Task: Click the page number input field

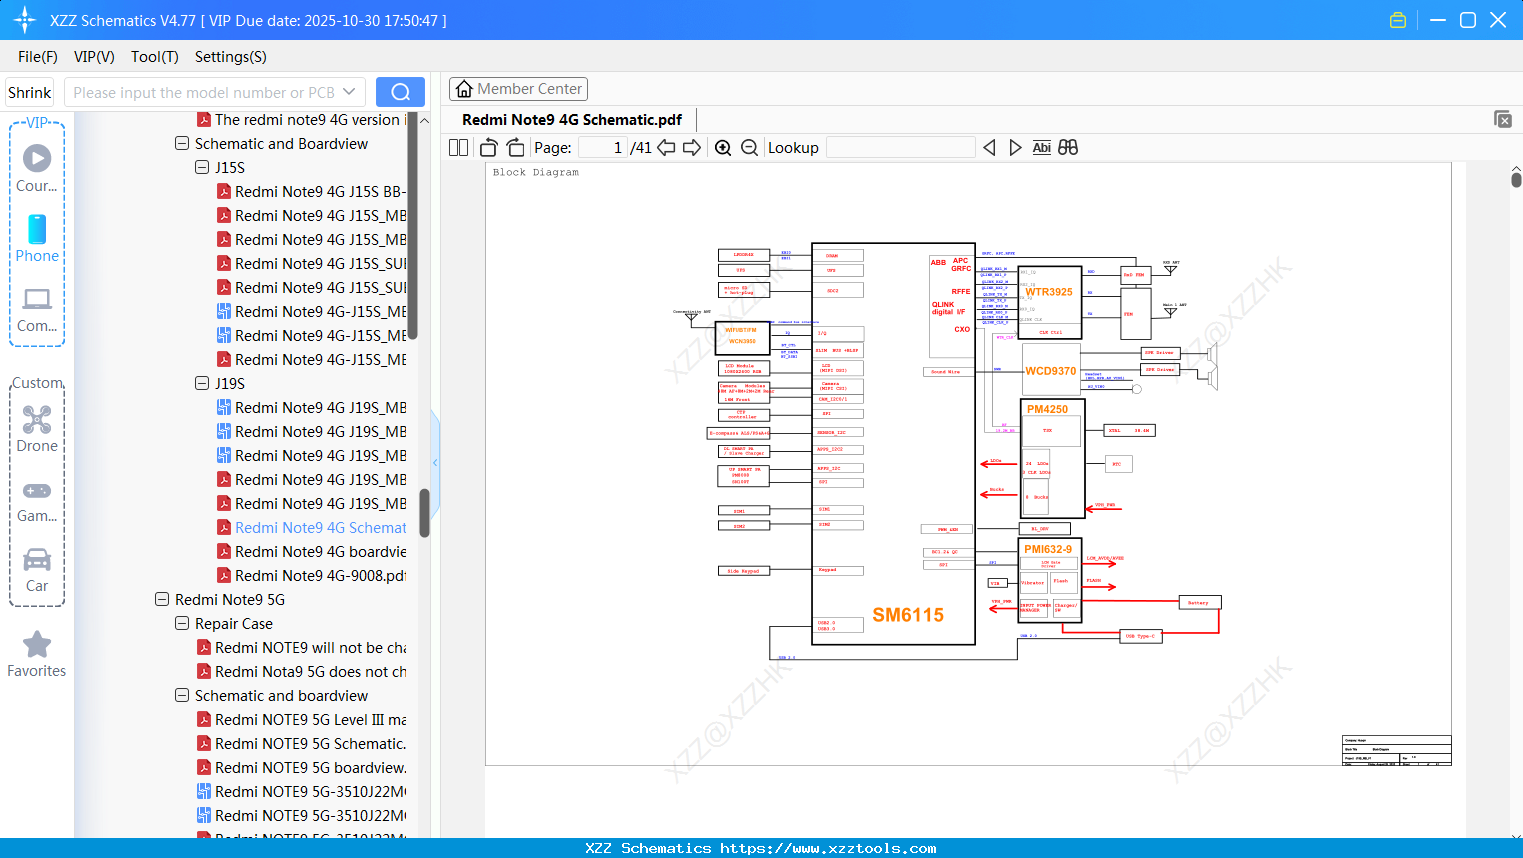Action: (x=601, y=147)
